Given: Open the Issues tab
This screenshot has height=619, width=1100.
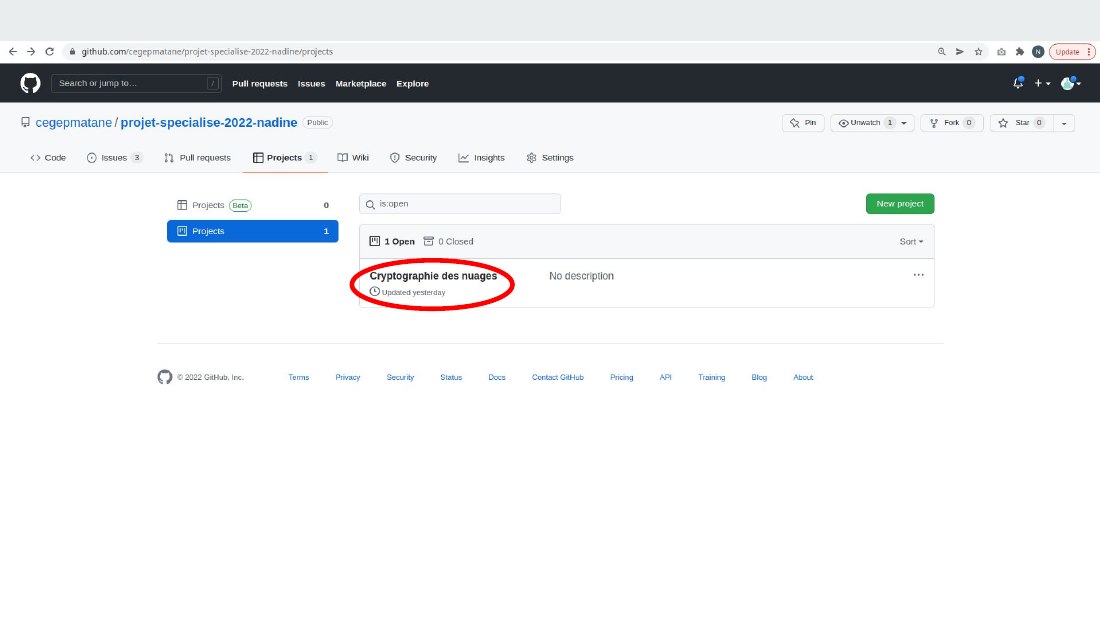Looking at the screenshot, I should pos(114,158).
